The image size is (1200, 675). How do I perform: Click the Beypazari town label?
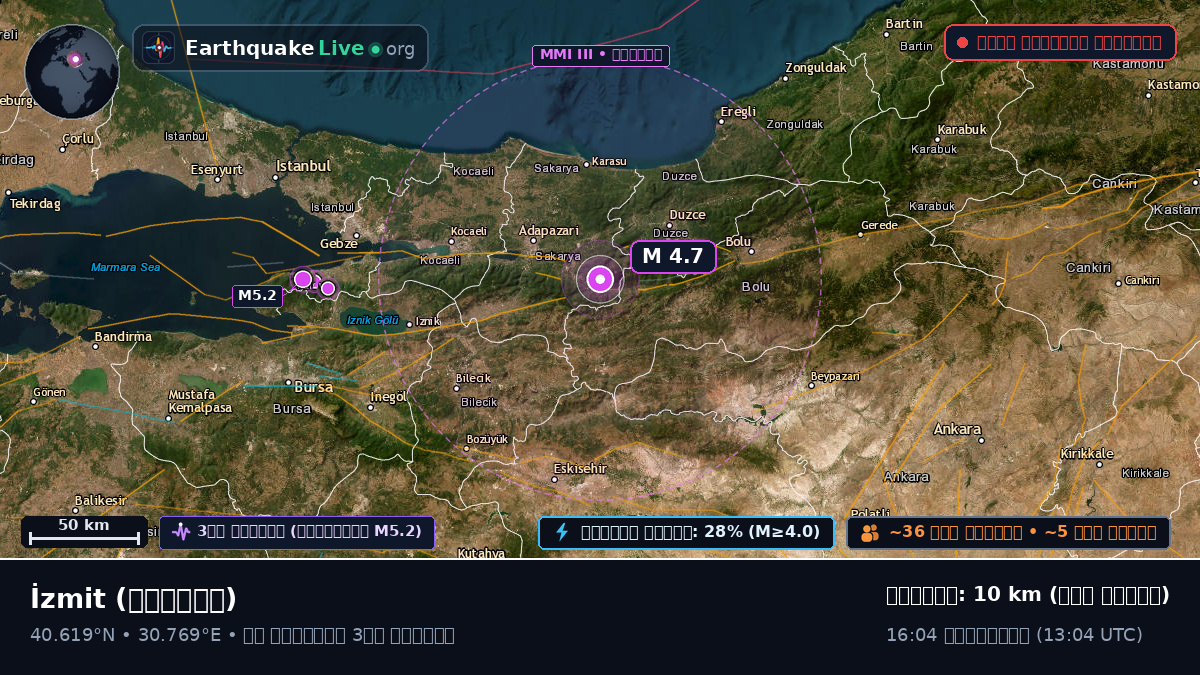tap(835, 376)
